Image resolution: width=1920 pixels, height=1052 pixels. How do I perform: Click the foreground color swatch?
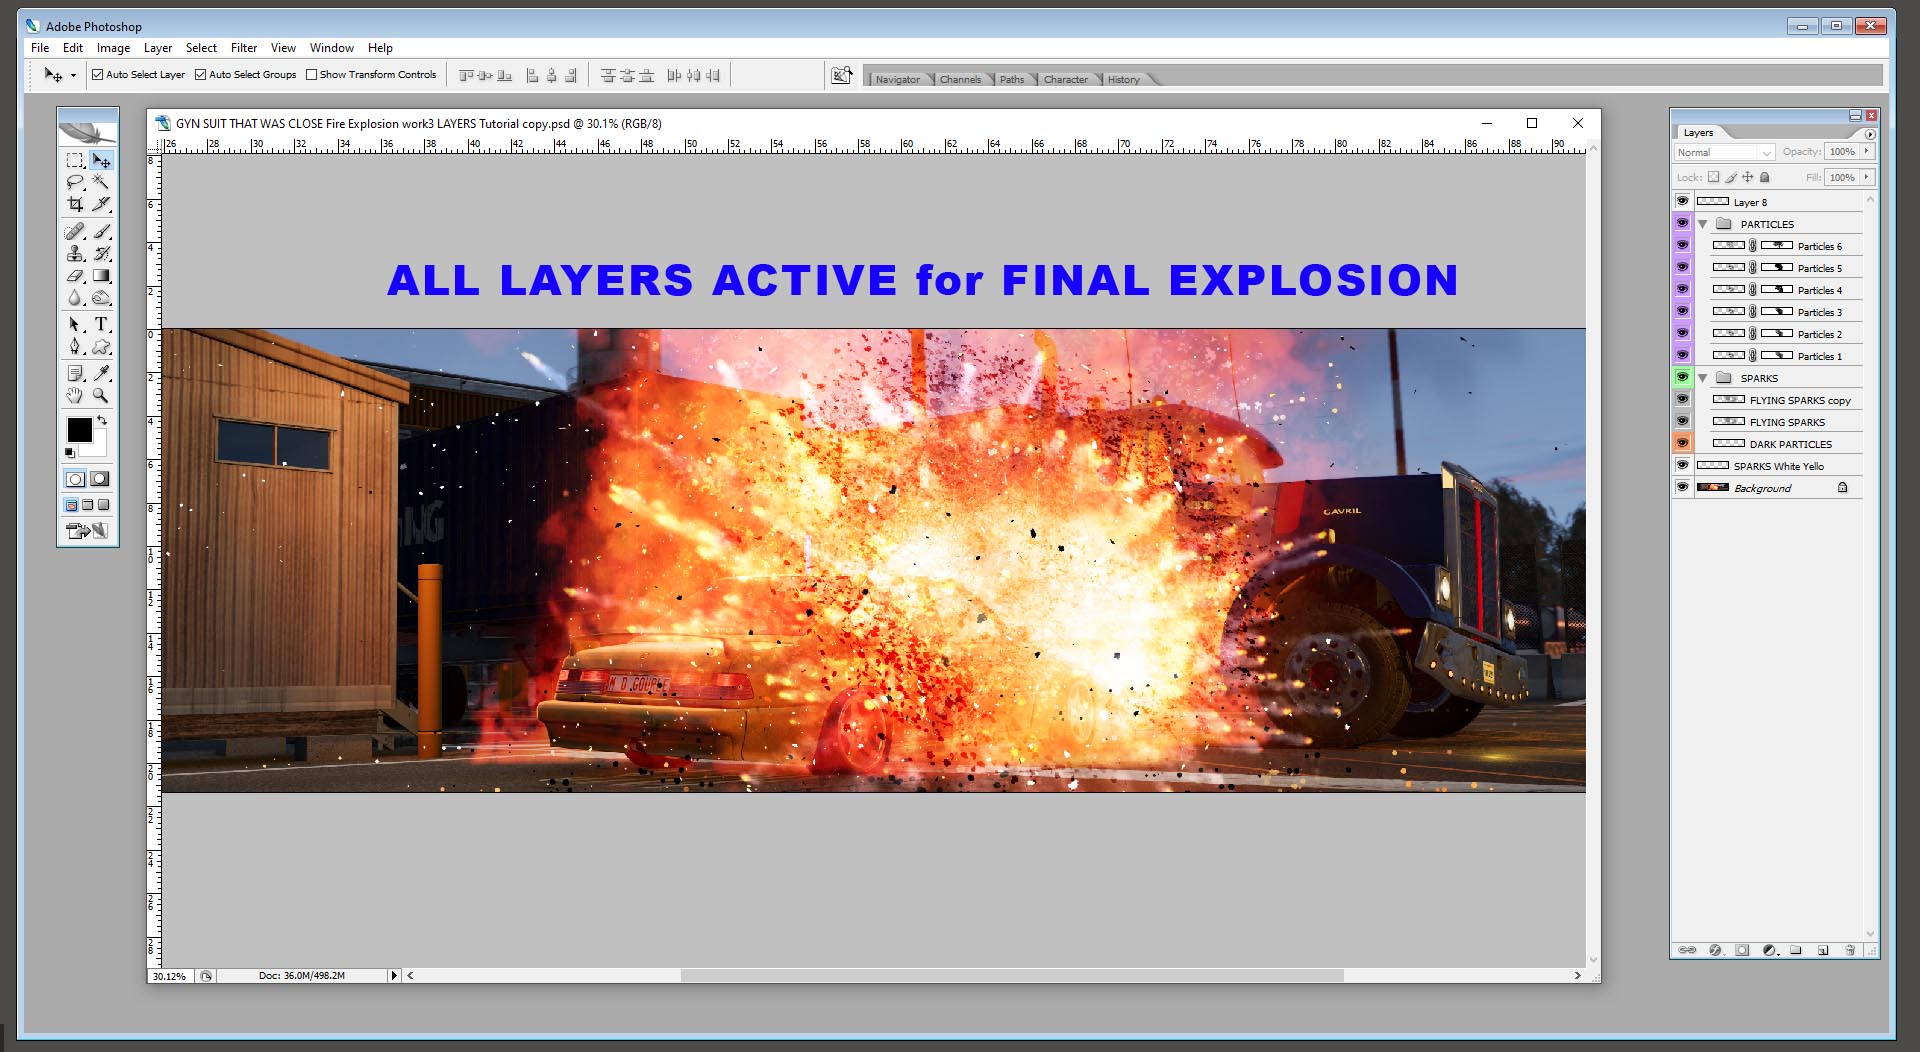point(79,429)
